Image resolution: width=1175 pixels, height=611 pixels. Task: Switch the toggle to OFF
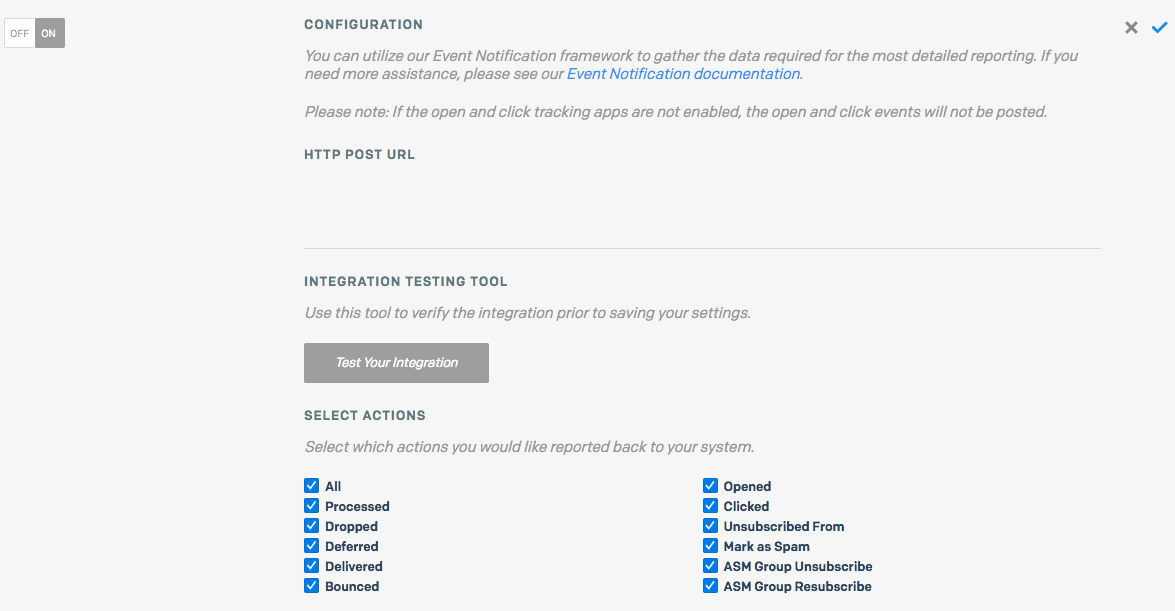coord(20,33)
